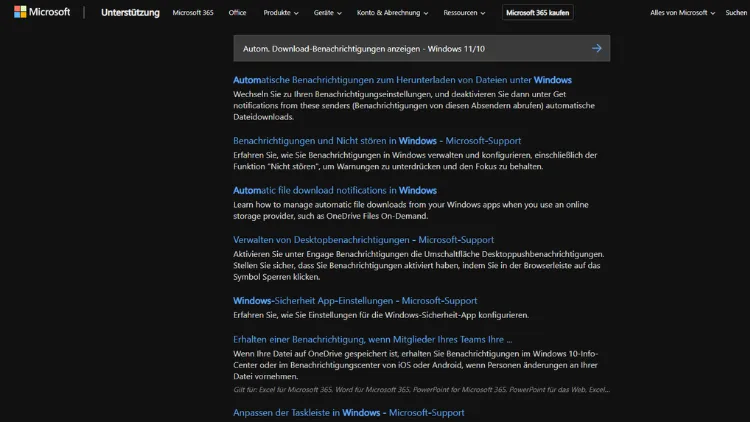The width and height of the screenshot is (750, 422).
Task: Expand Alles von Microsoft dropdown
Action: (682, 13)
